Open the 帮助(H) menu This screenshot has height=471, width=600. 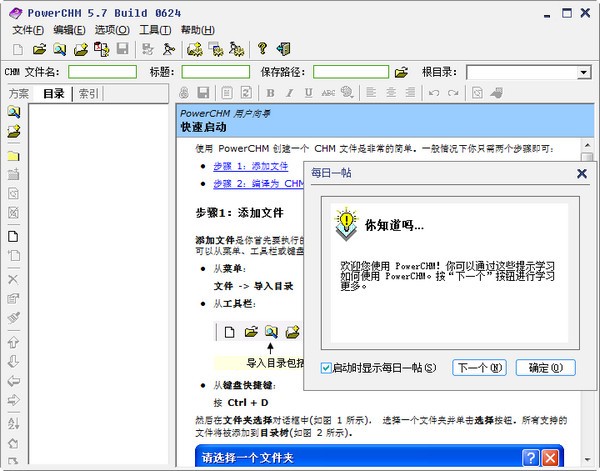[197, 30]
